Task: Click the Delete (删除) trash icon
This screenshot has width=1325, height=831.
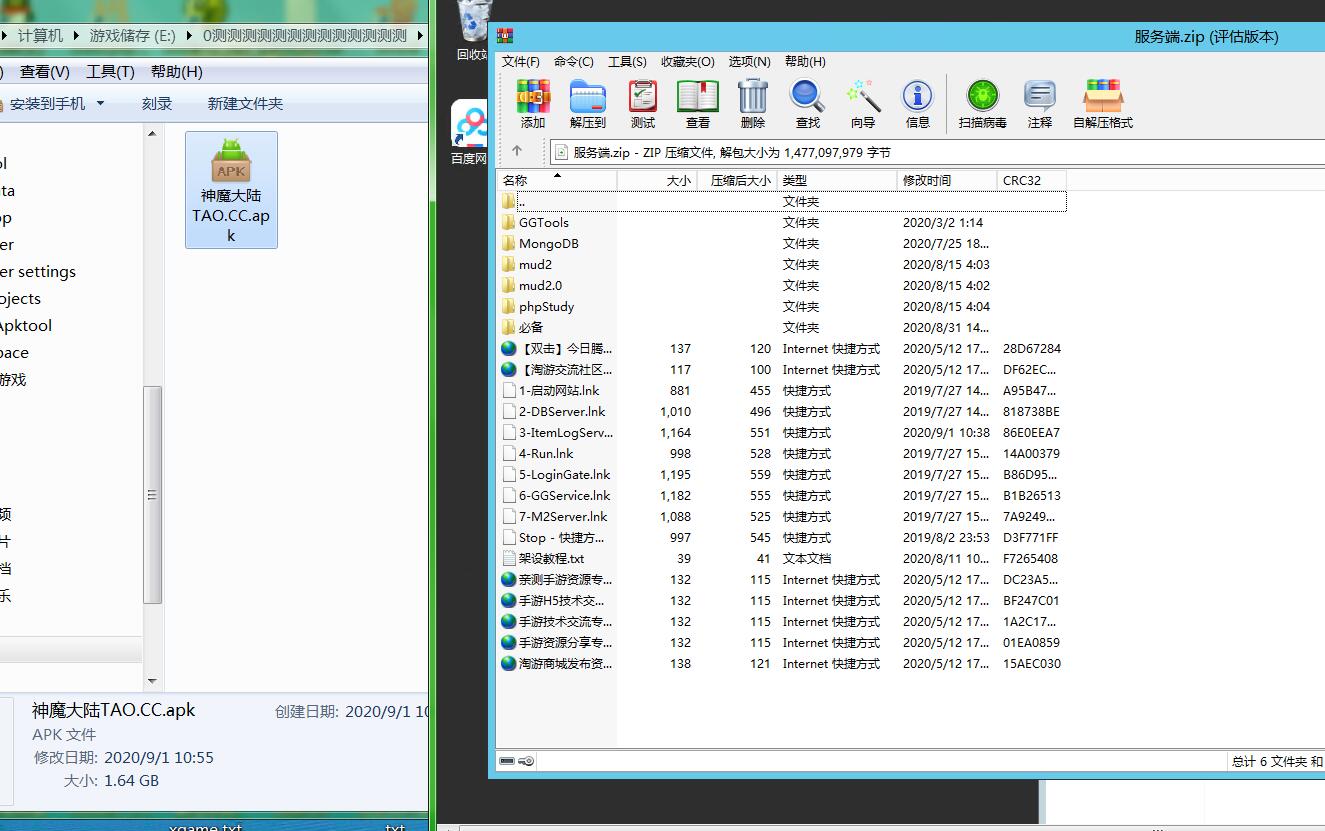Action: click(752, 104)
